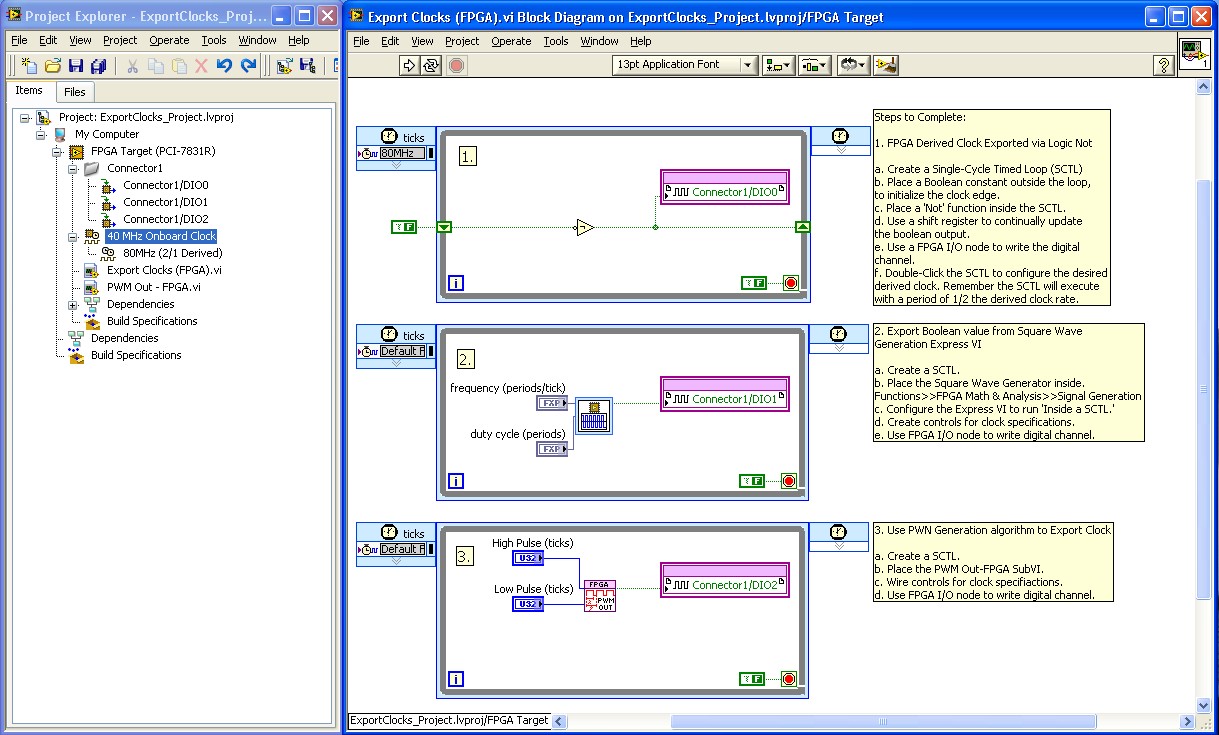Select the 80MHz clock source on loop 1
This screenshot has height=735, width=1219.
pos(403,153)
